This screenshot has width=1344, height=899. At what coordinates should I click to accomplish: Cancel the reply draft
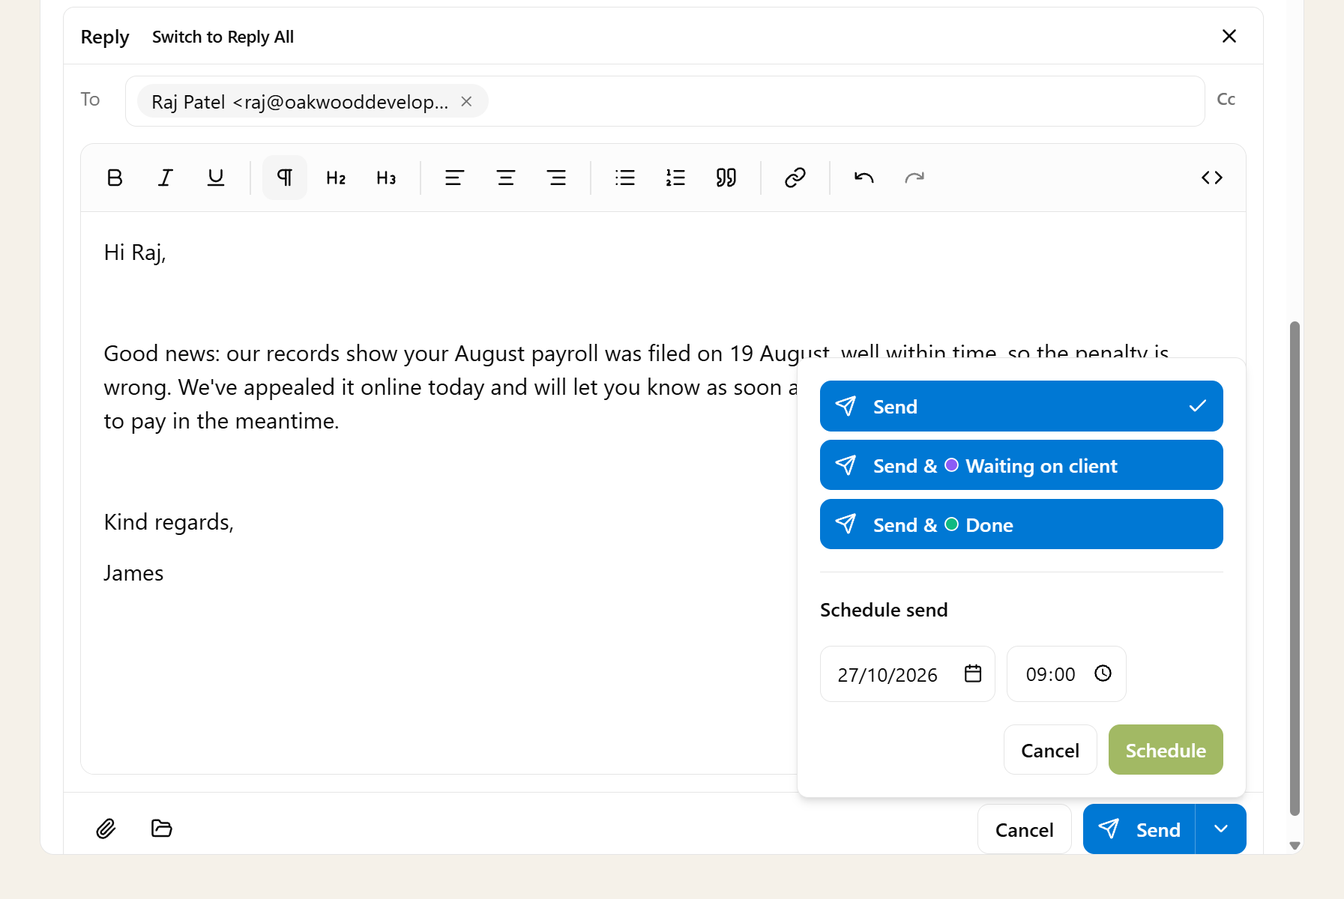(1024, 829)
